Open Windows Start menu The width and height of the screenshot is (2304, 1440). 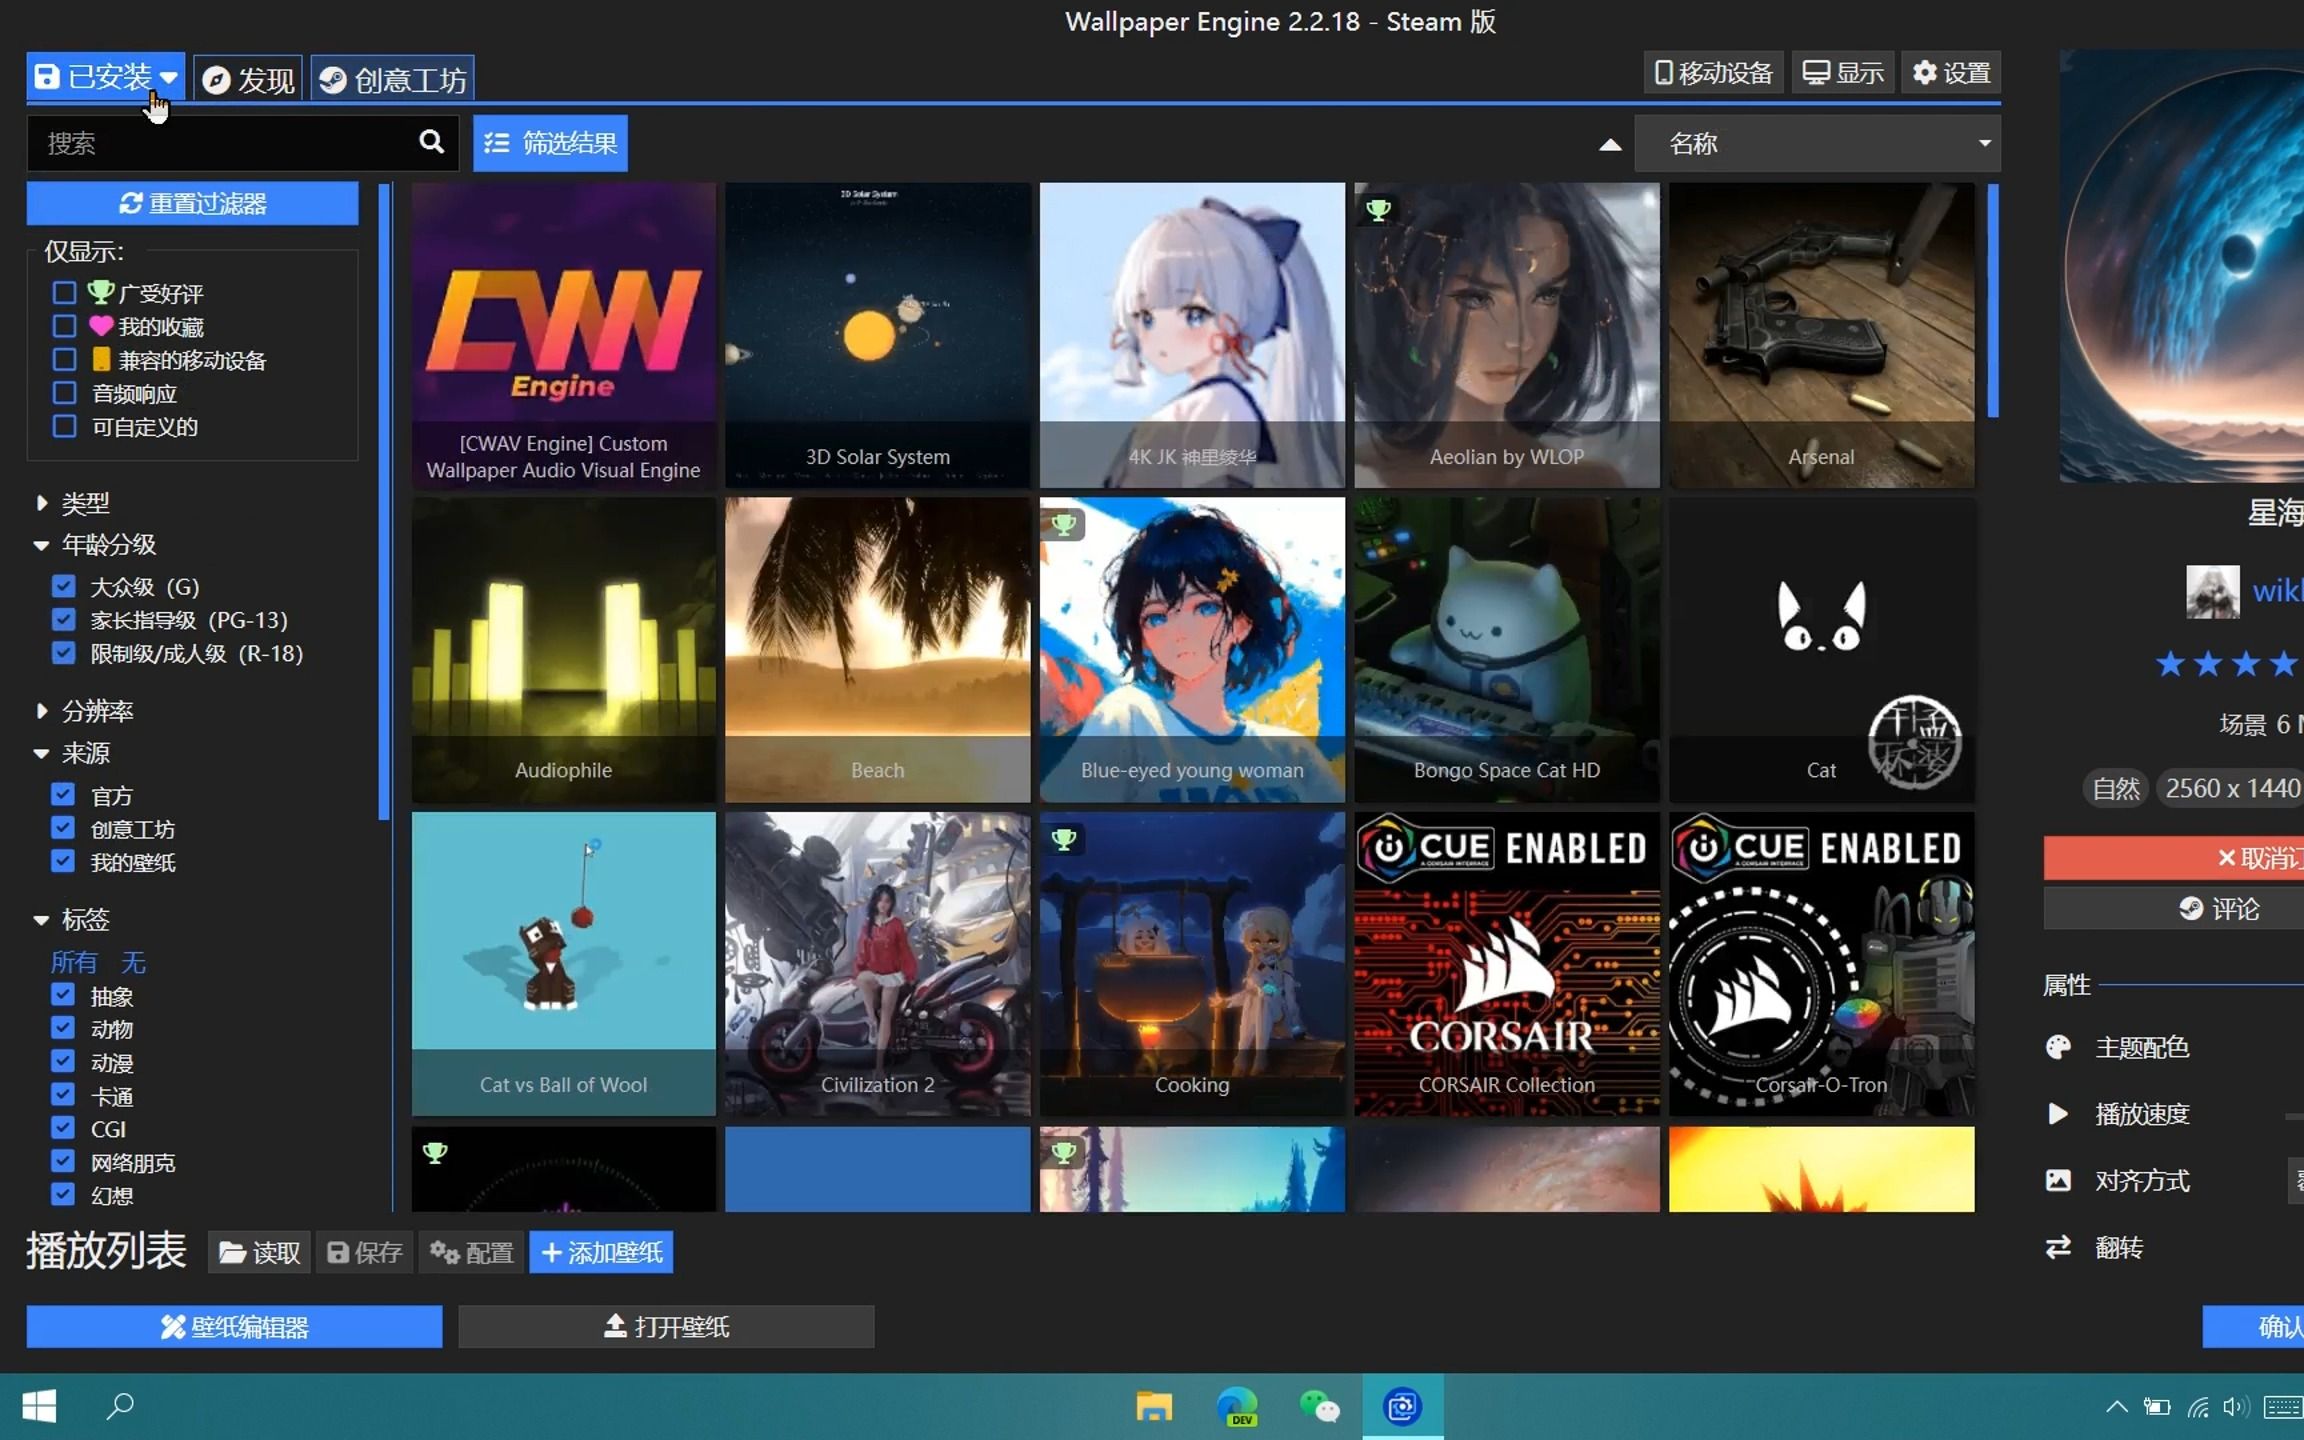[39, 1406]
